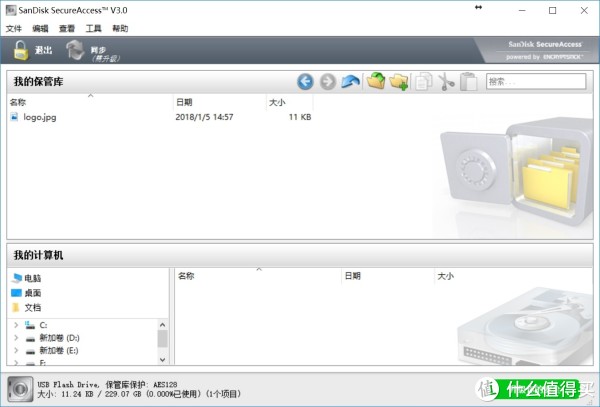600x407 pixels.
Task: Click the sync (upgrade required) icon
Action: coord(75,50)
